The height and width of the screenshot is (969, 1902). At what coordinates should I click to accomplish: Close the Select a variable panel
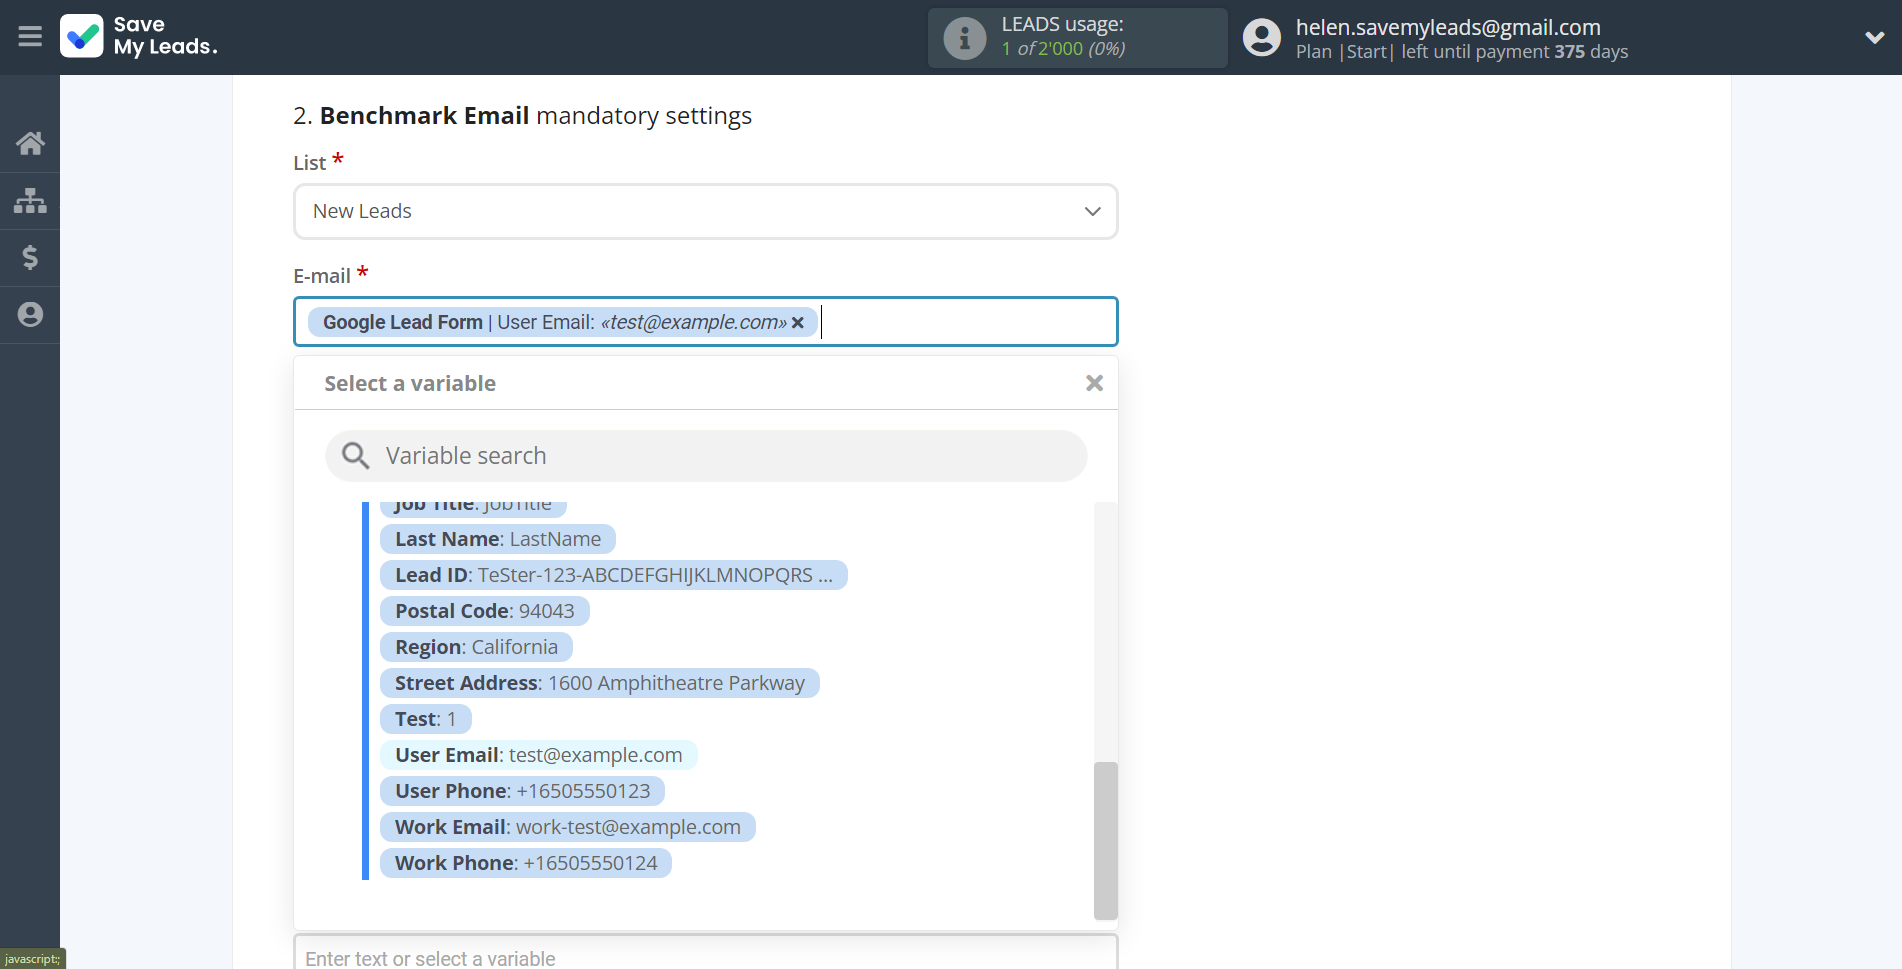pyautogui.click(x=1095, y=383)
